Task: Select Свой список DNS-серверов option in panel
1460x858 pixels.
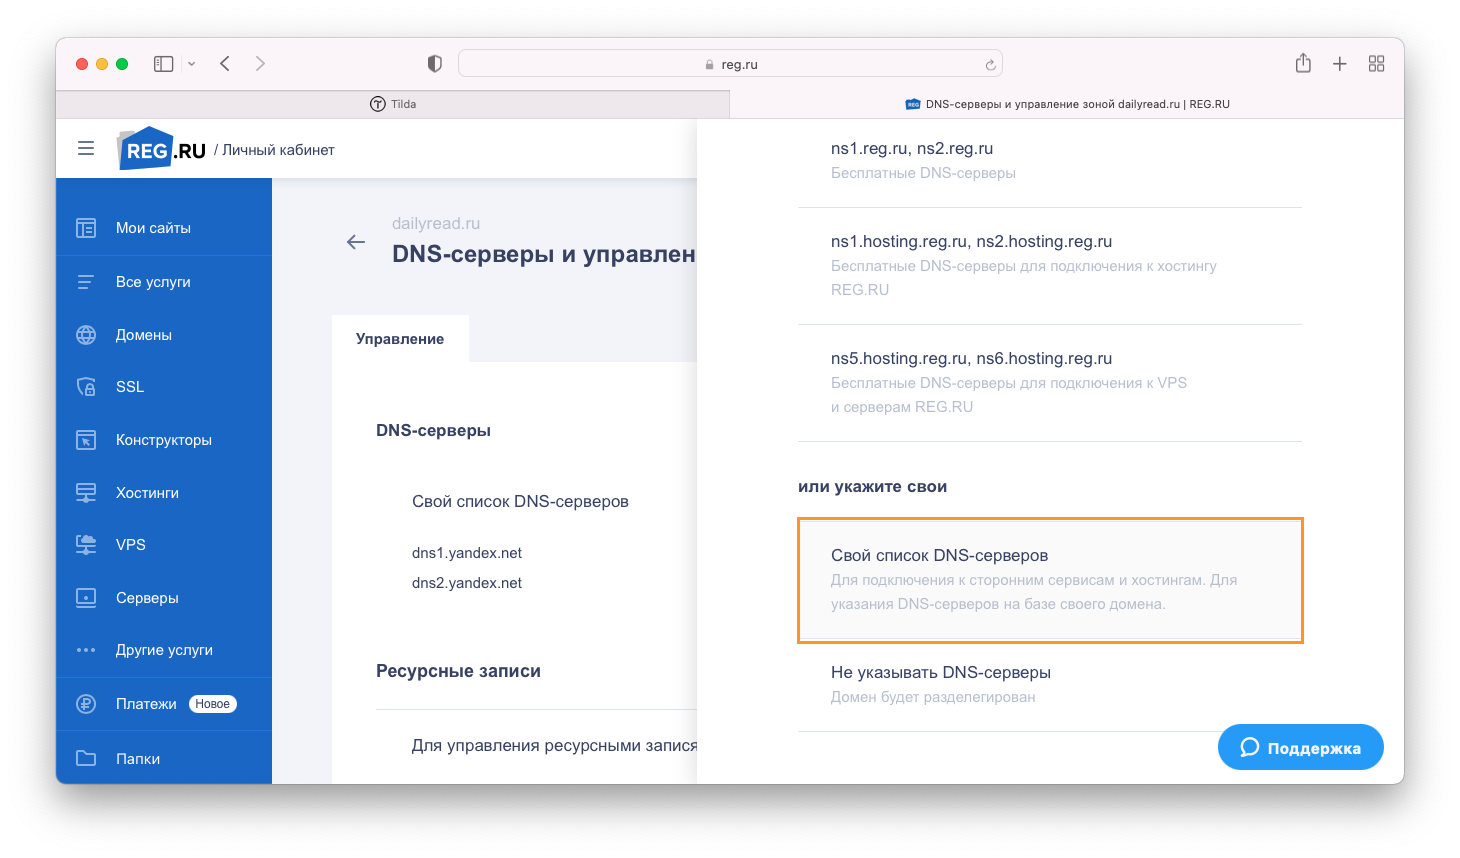Action: coord(1050,580)
